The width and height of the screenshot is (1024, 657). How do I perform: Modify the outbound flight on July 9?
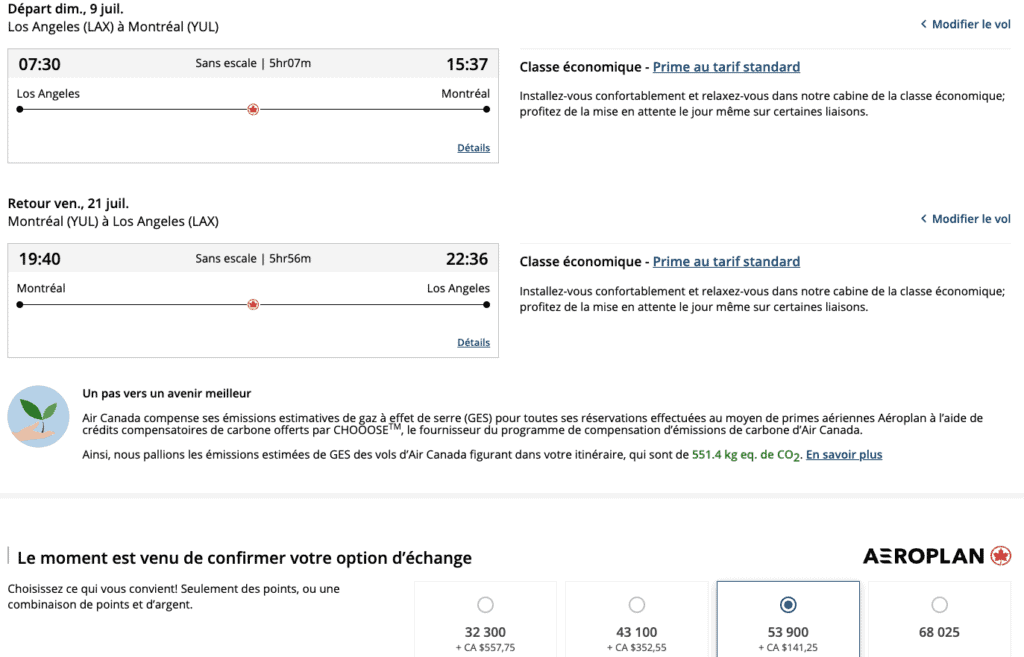[970, 24]
